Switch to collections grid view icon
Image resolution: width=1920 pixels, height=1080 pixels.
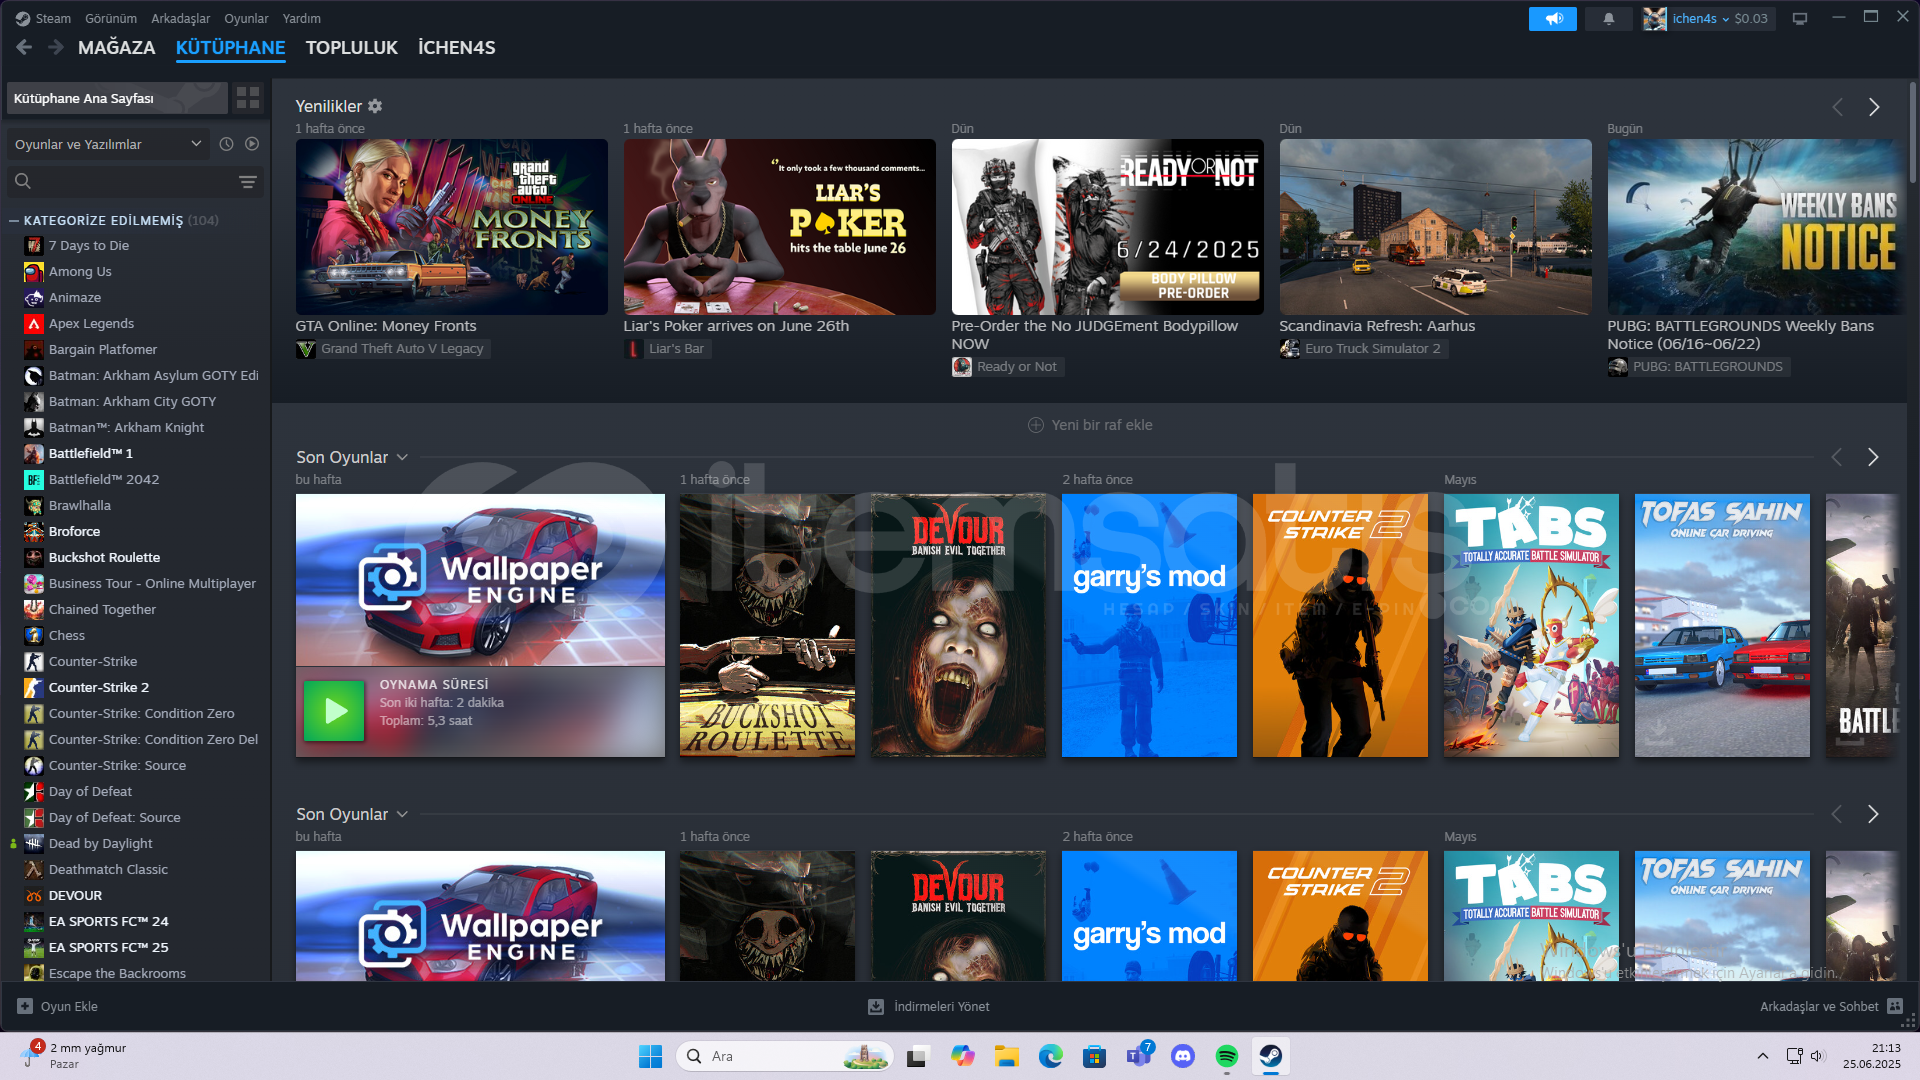pyautogui.click(x=247, y=98)
